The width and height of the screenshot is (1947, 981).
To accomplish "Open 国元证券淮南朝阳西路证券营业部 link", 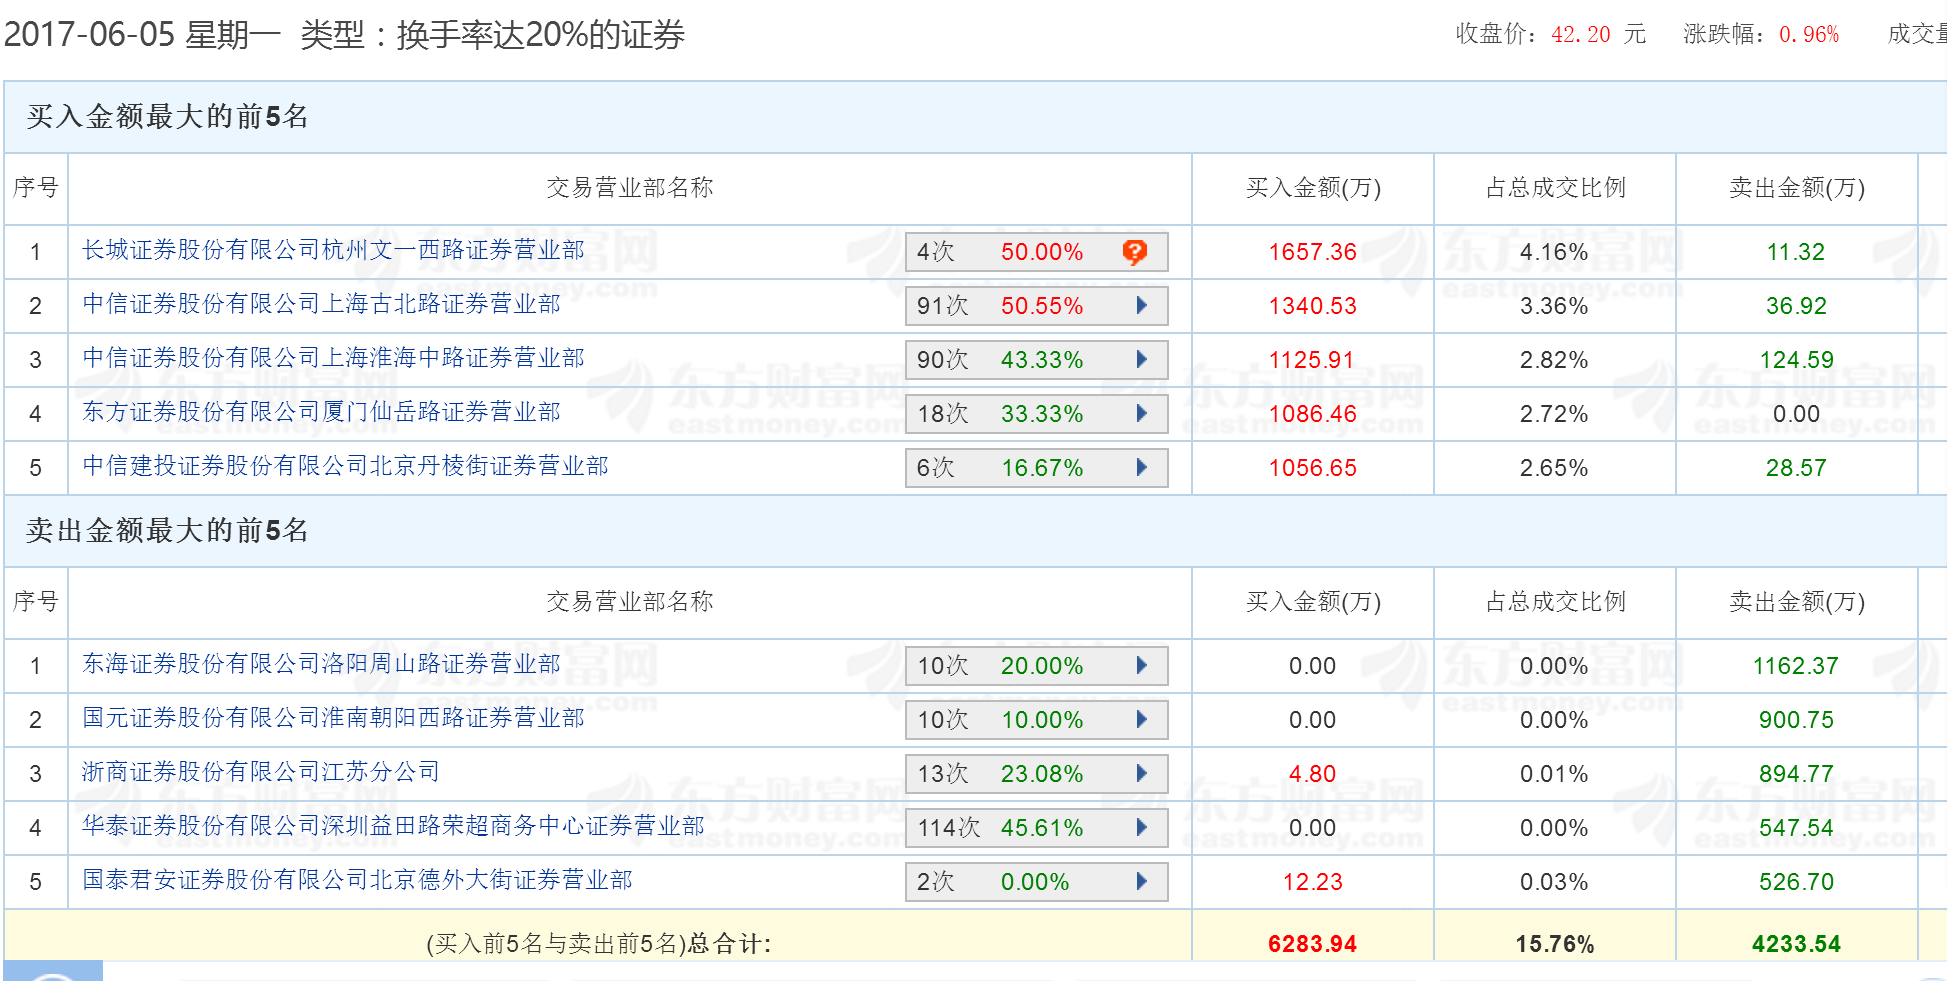I will (333, 718).
